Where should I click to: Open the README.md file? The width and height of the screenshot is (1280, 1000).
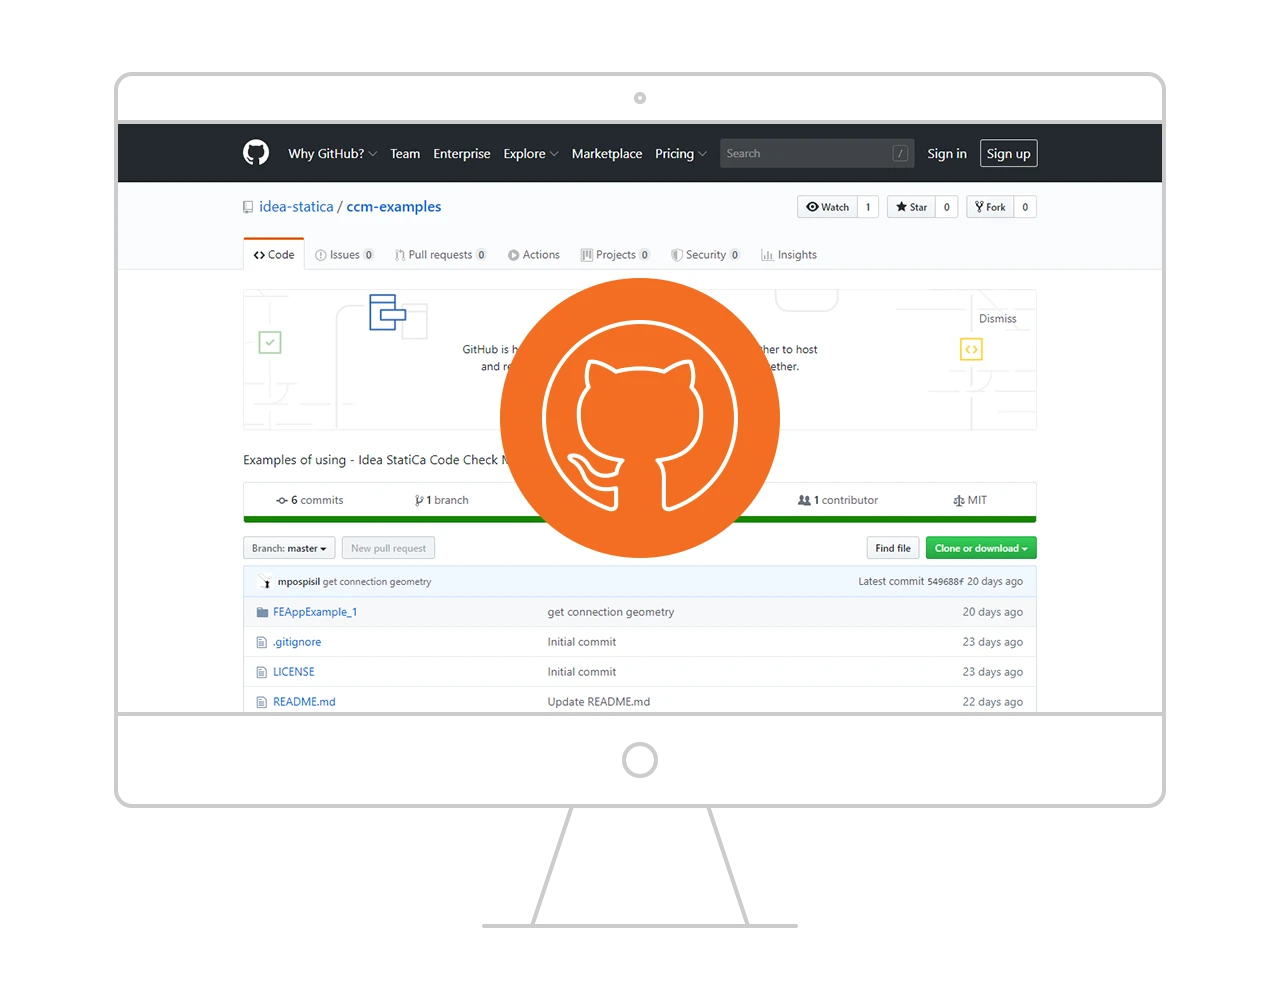pos(304,702)
